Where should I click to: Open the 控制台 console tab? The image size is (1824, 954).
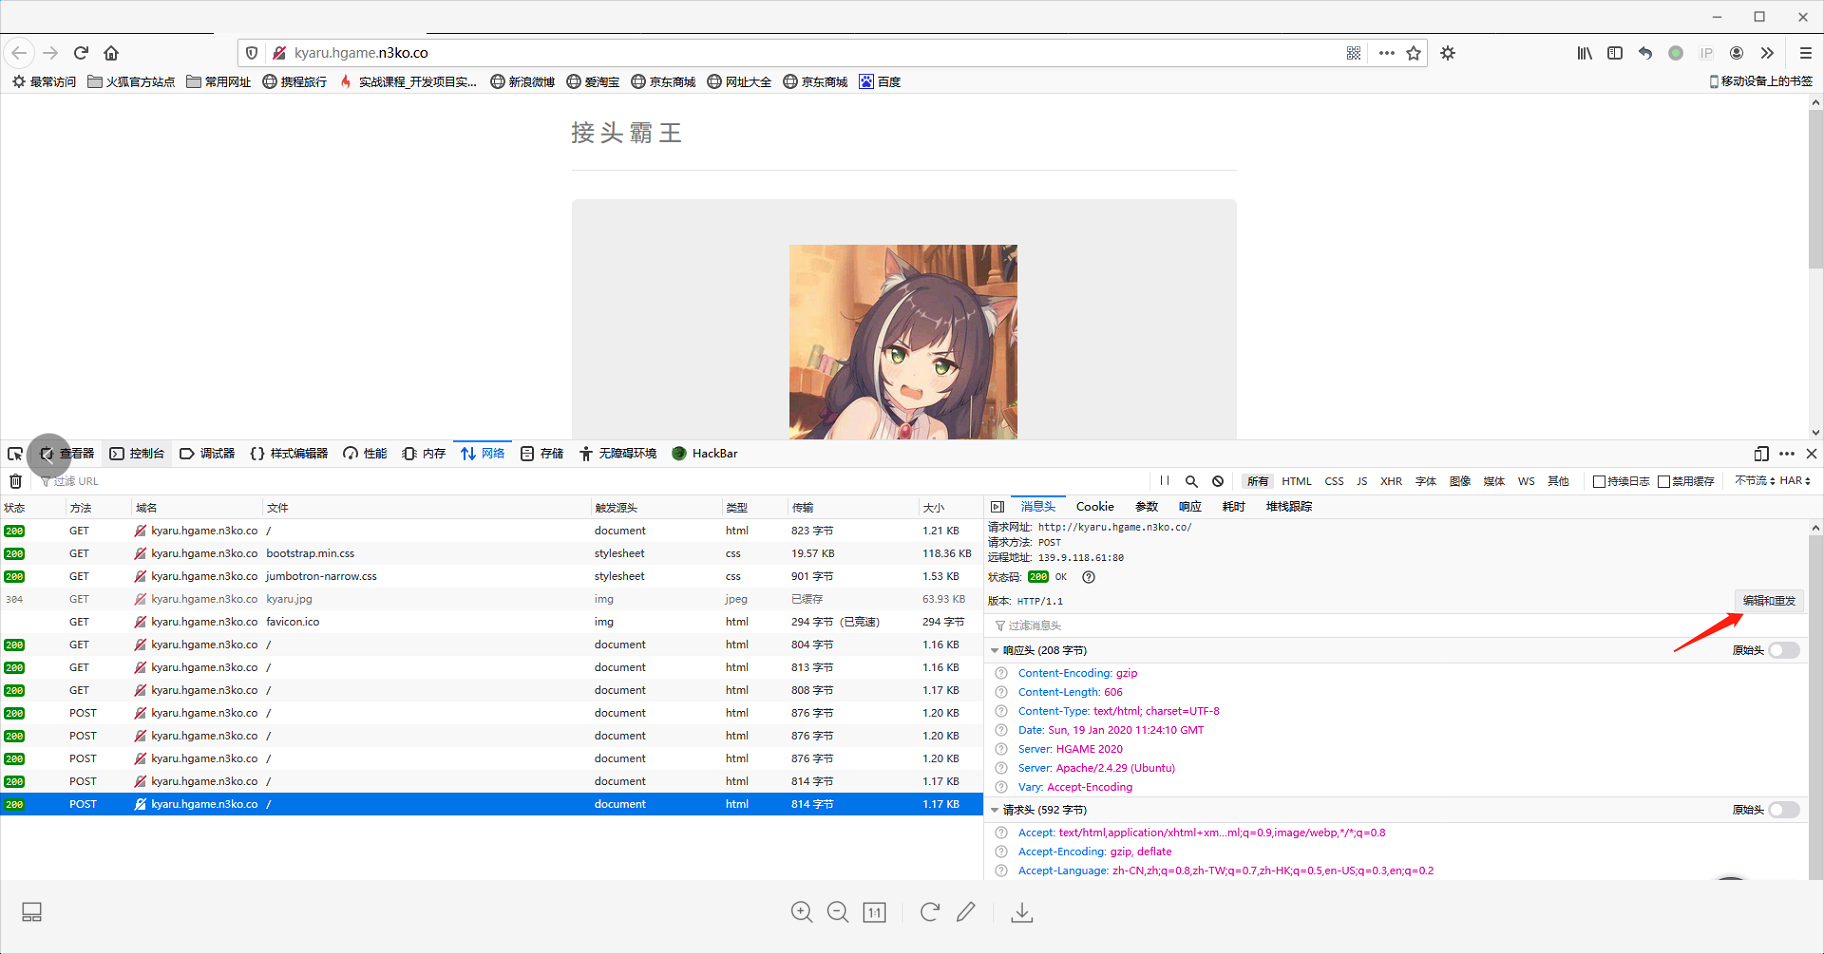(137, 454)
